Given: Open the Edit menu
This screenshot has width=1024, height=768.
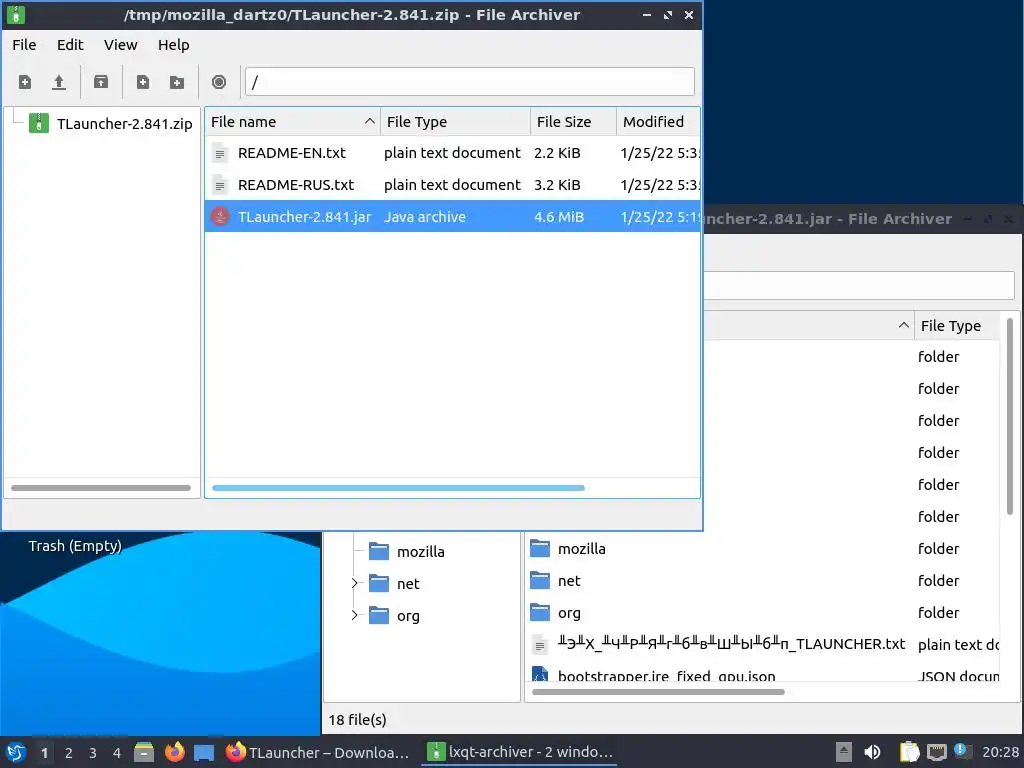Looking at the screenshot, I should click(x=70, y=44).
